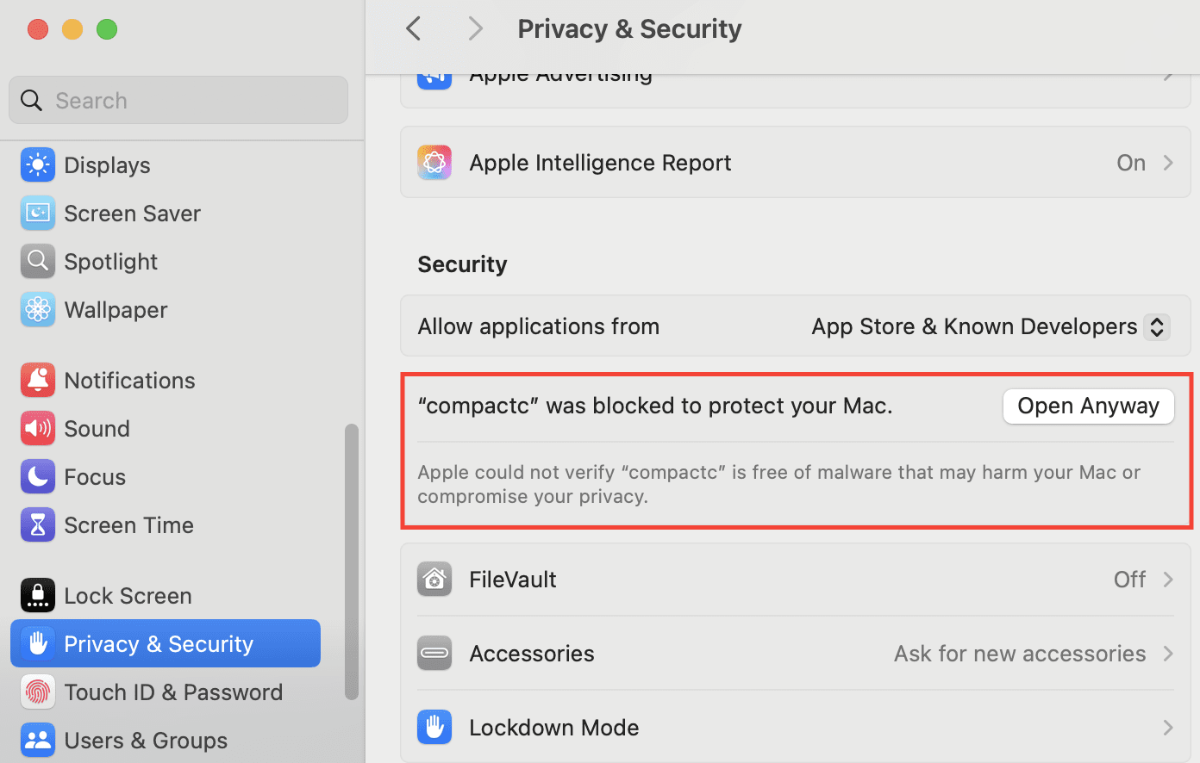This screenshot has height=763, width=1200.
Task: Click the Sound speaker icon
Action: (37, 428)
